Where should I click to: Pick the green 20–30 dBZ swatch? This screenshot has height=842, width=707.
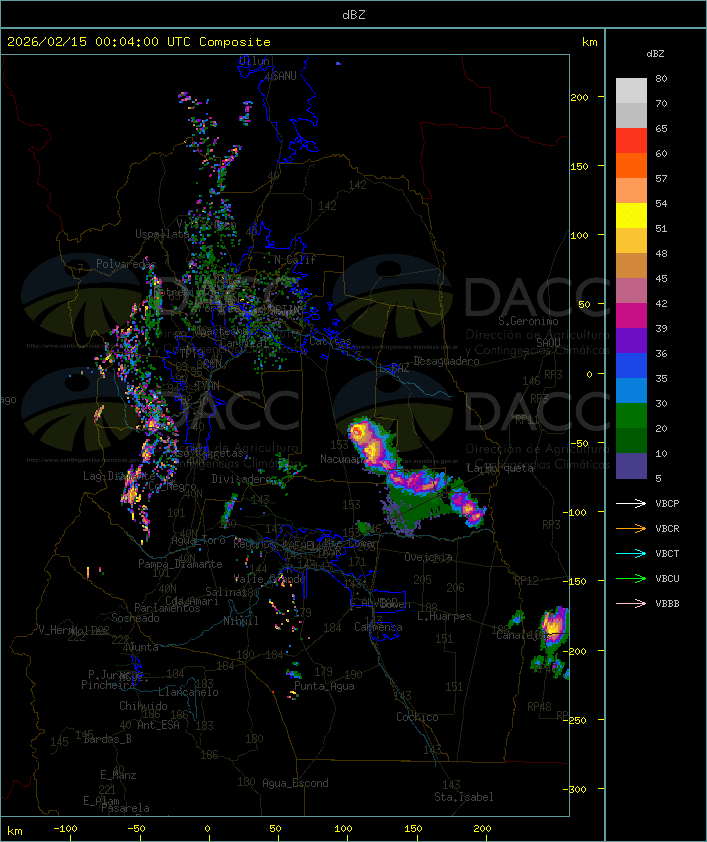pyautogui.click(x=631, y=416)
